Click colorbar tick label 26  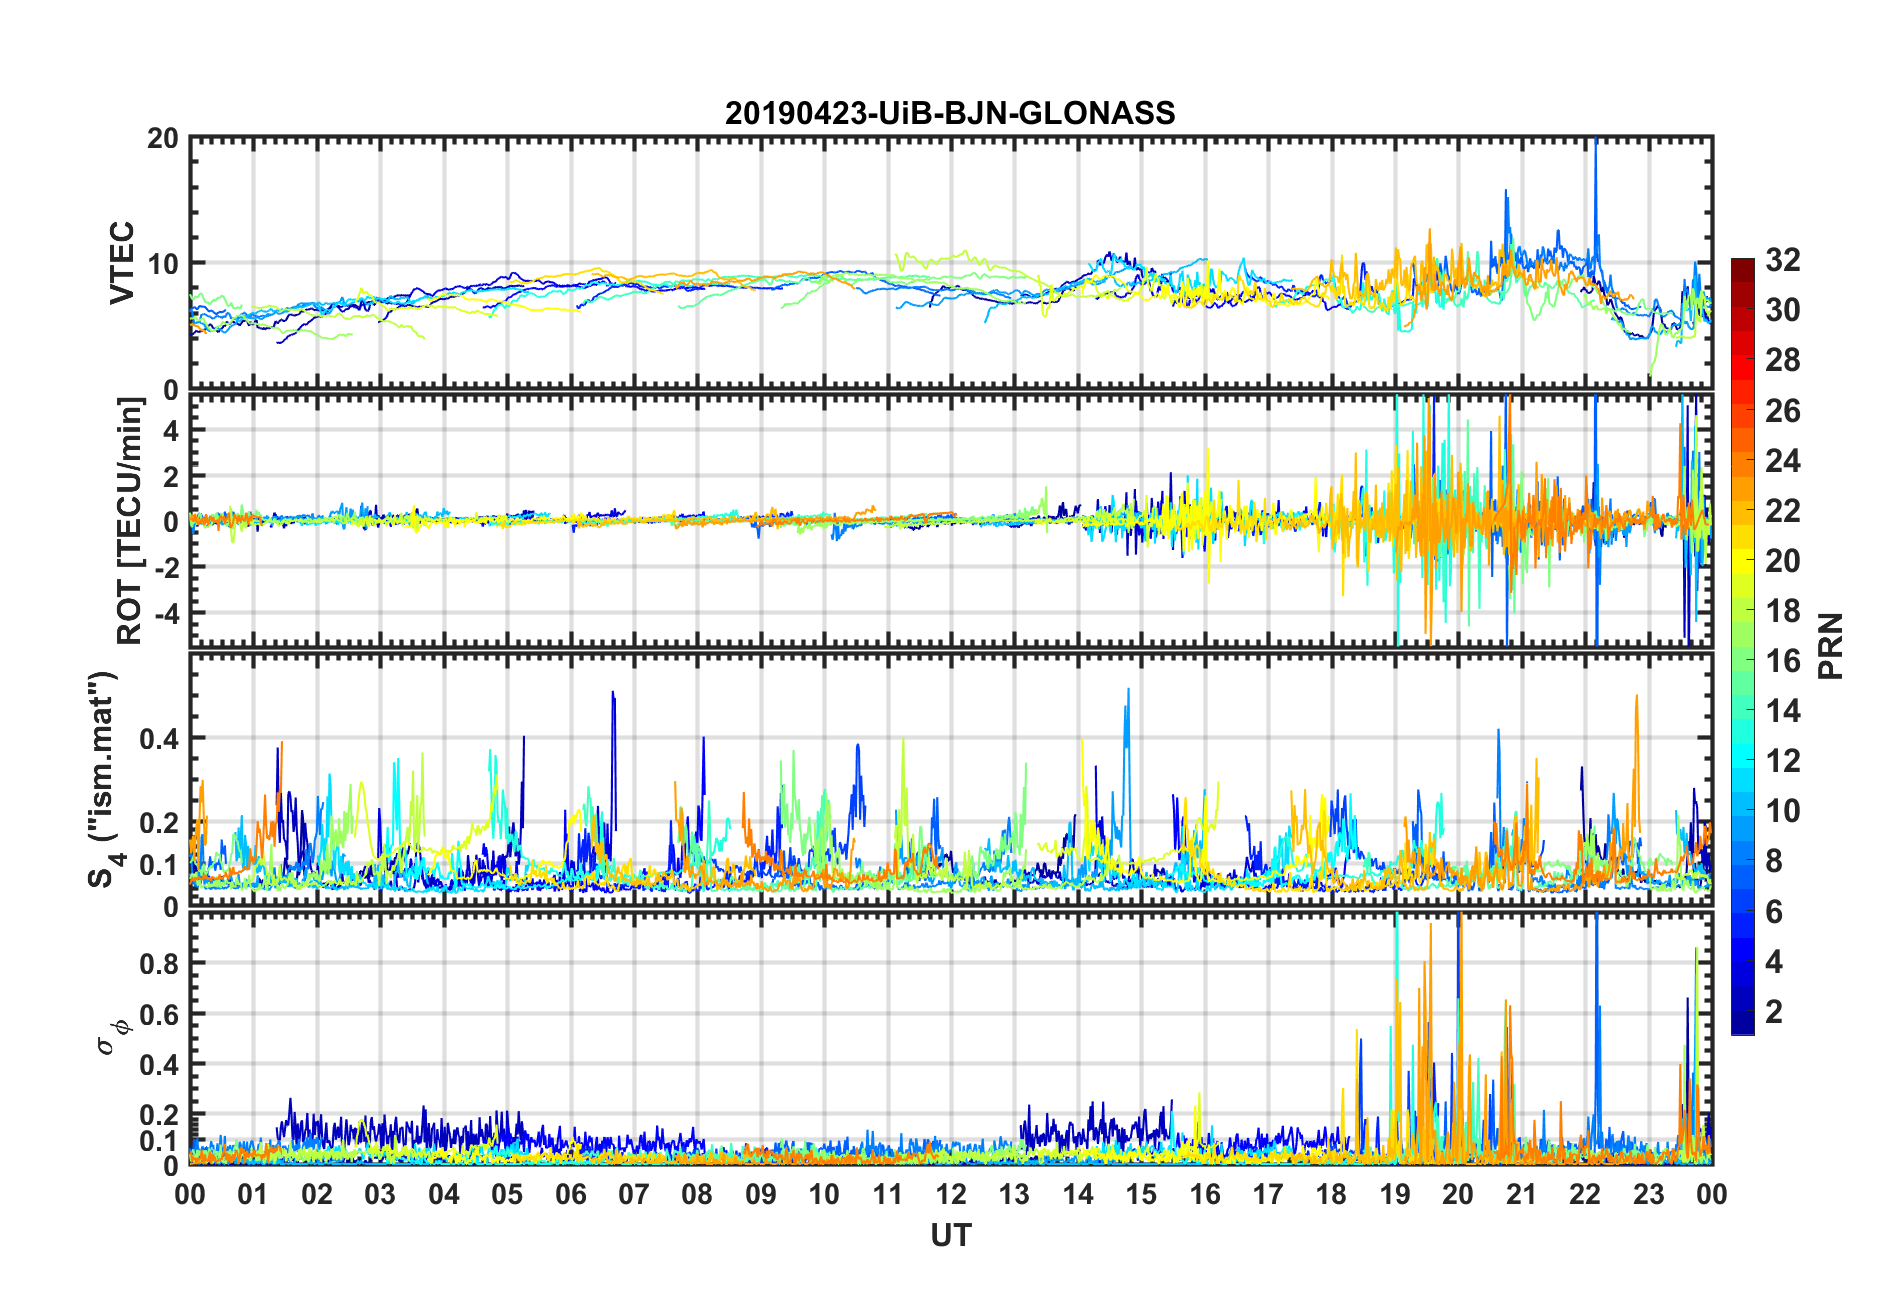click(1783, 410)
